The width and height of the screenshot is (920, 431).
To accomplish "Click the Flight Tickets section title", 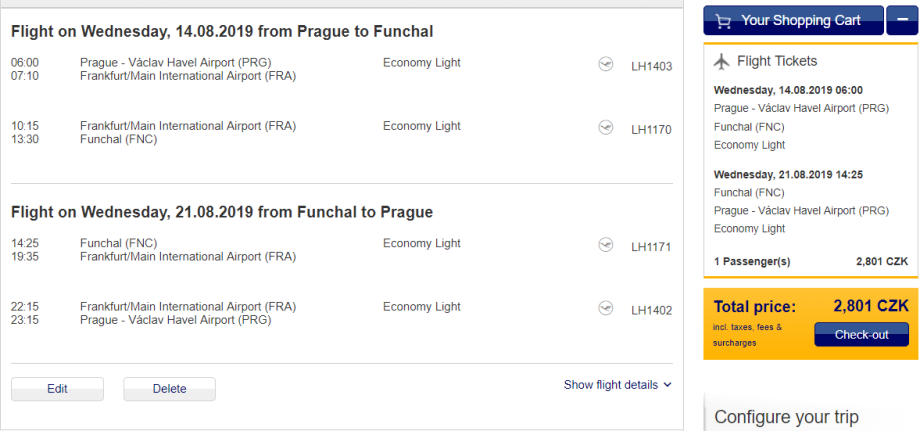I will pyautogui.click(x=777, y=61).
